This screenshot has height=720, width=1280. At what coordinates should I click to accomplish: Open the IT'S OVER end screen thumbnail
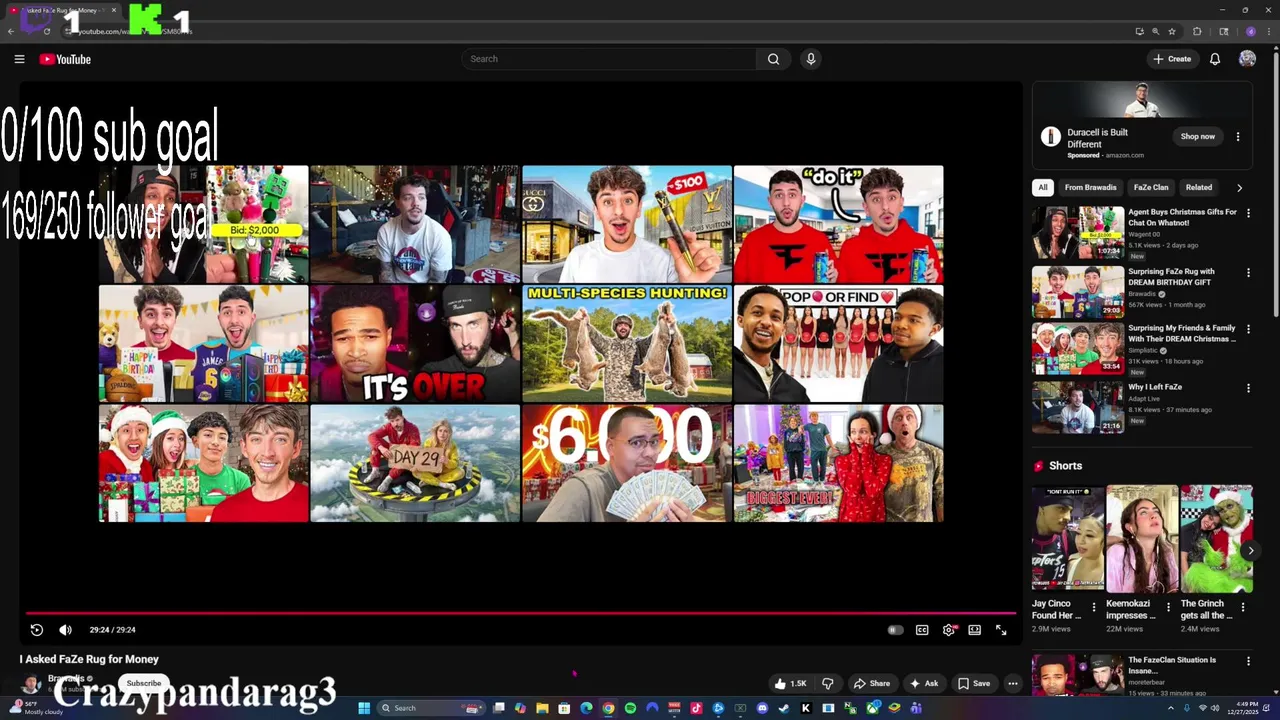pos(415,344)
